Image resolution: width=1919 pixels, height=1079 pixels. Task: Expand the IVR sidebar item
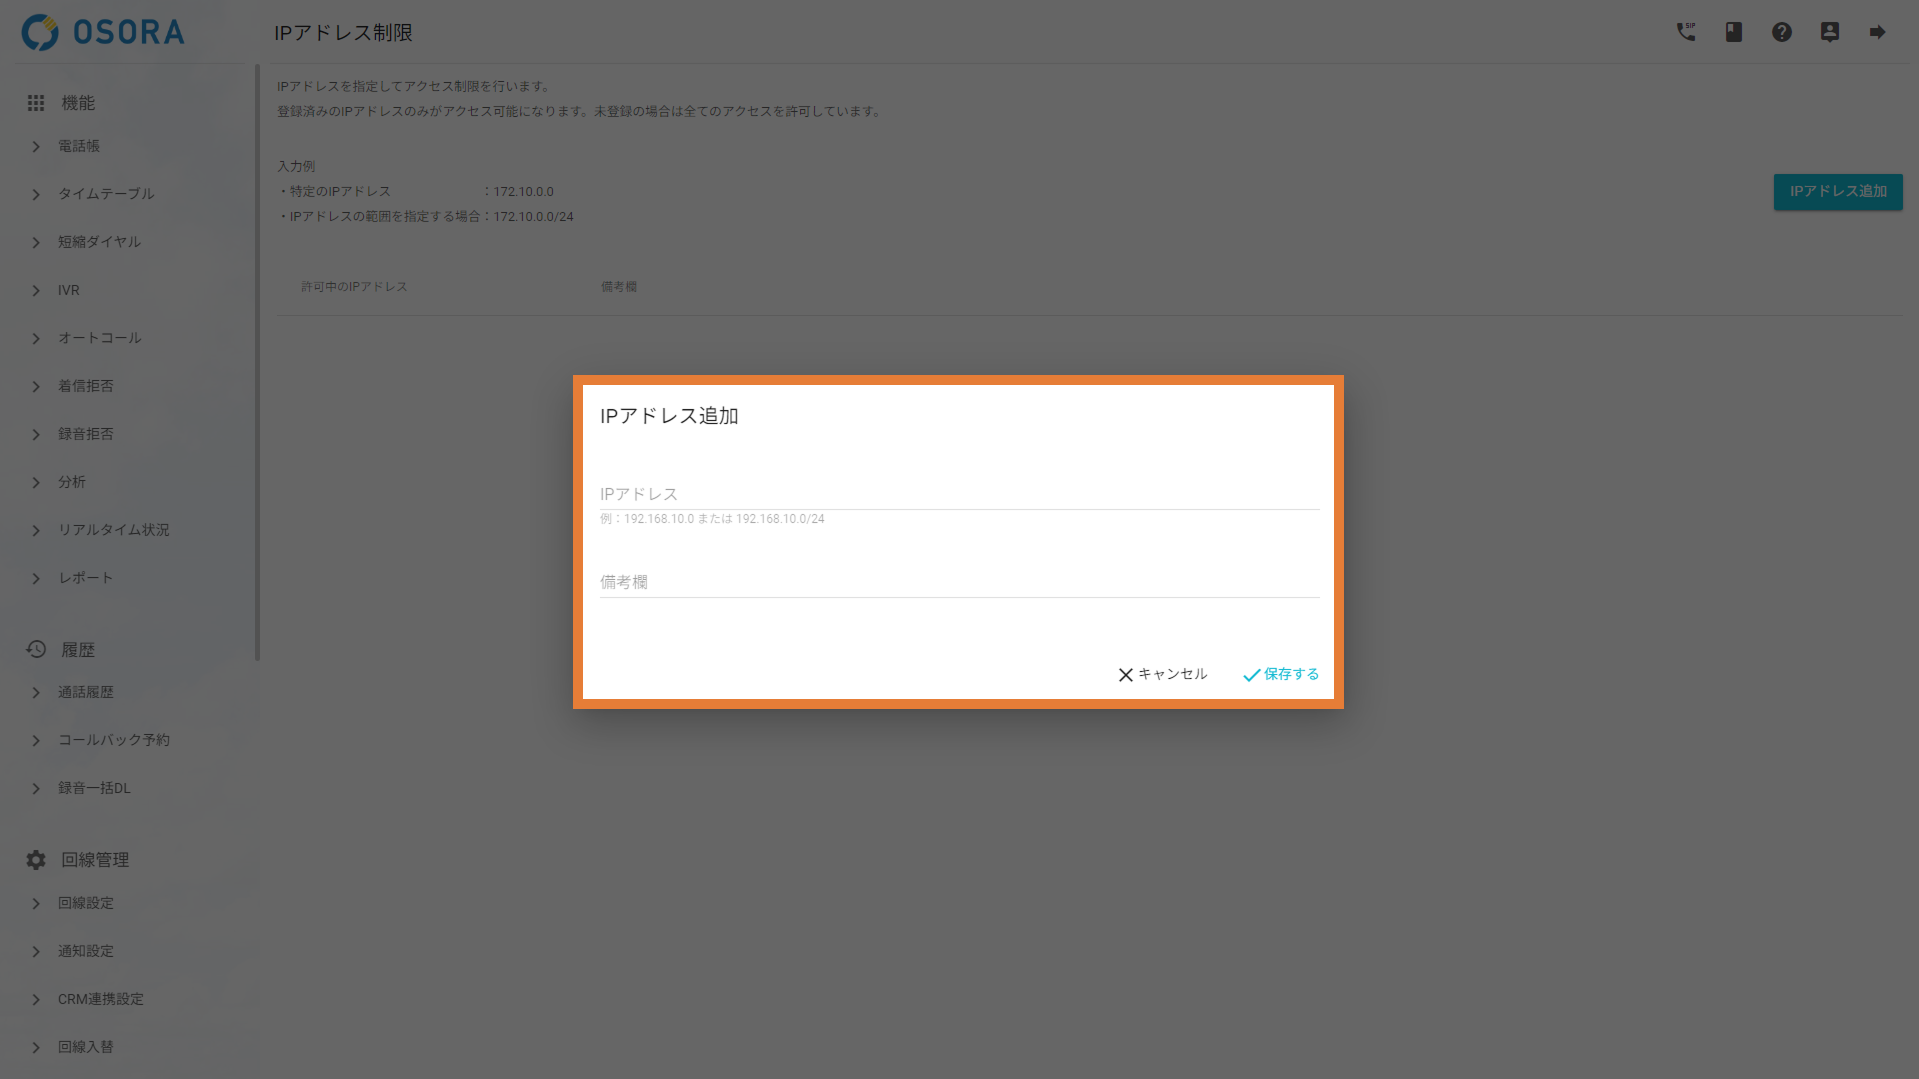(x=68, y=290)
